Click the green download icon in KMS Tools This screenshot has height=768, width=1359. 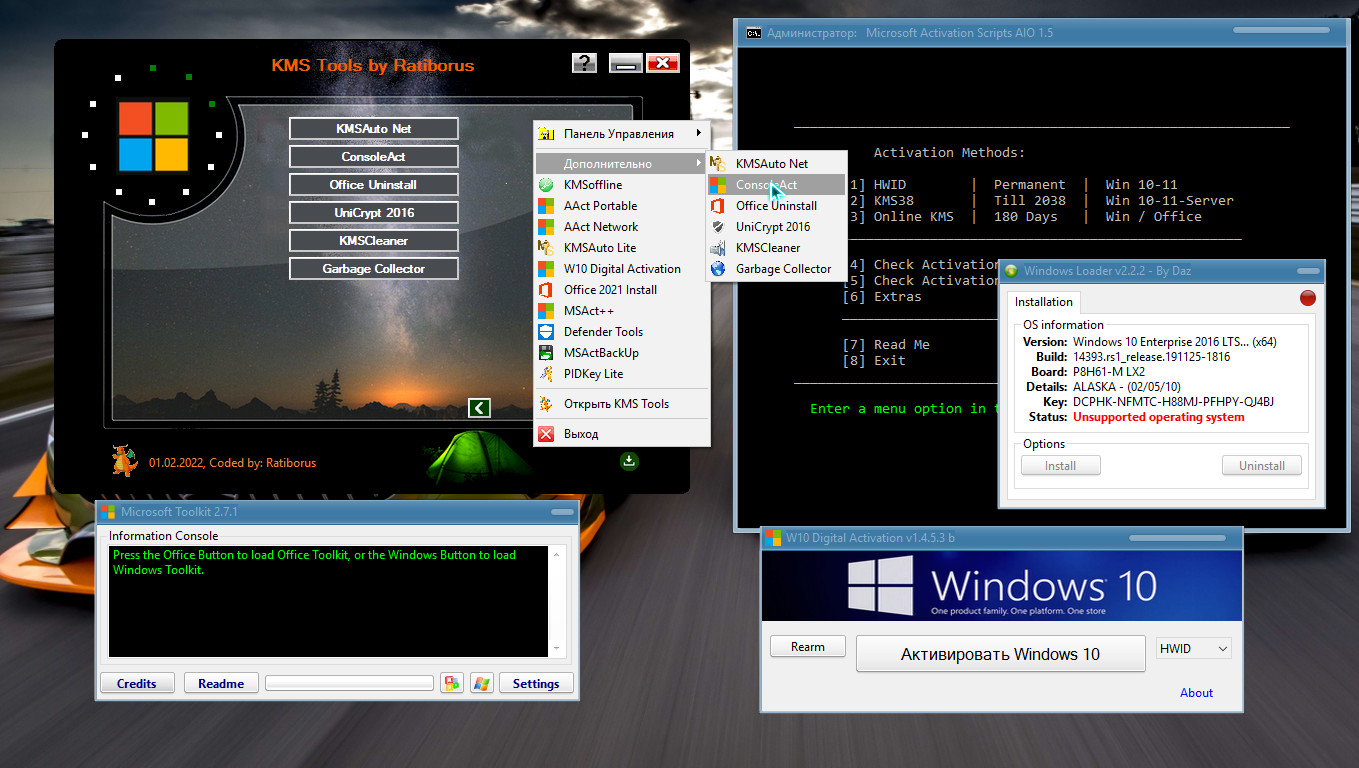pyautogui.click(x=629, y=461)
